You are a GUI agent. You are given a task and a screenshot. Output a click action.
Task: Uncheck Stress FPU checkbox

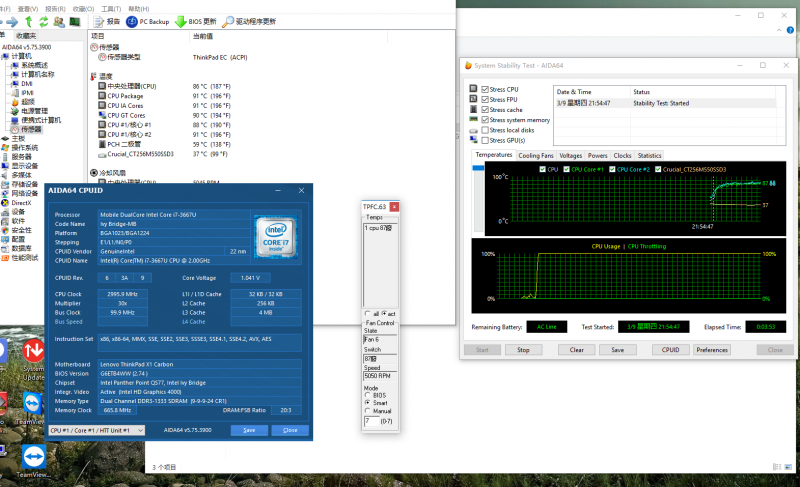(485, 99)
